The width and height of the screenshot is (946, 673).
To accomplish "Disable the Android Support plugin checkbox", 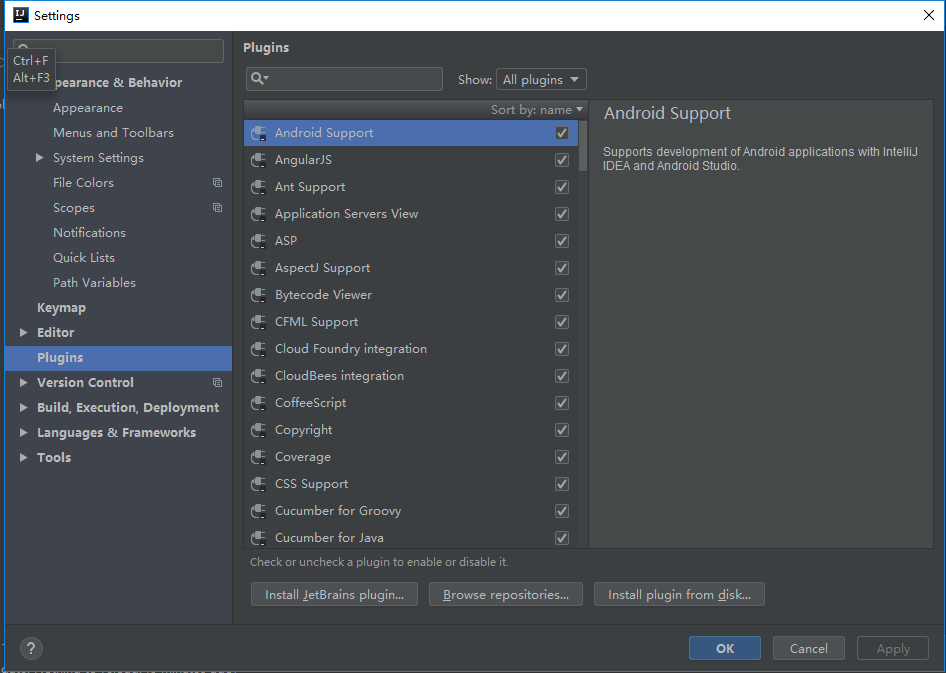I will click(x=562, y=133).
